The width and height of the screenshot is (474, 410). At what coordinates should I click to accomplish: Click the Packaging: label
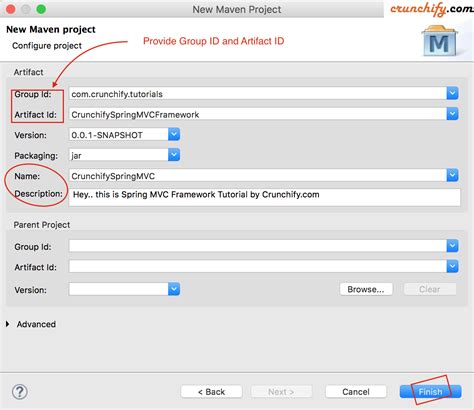(x=36, y=156)
